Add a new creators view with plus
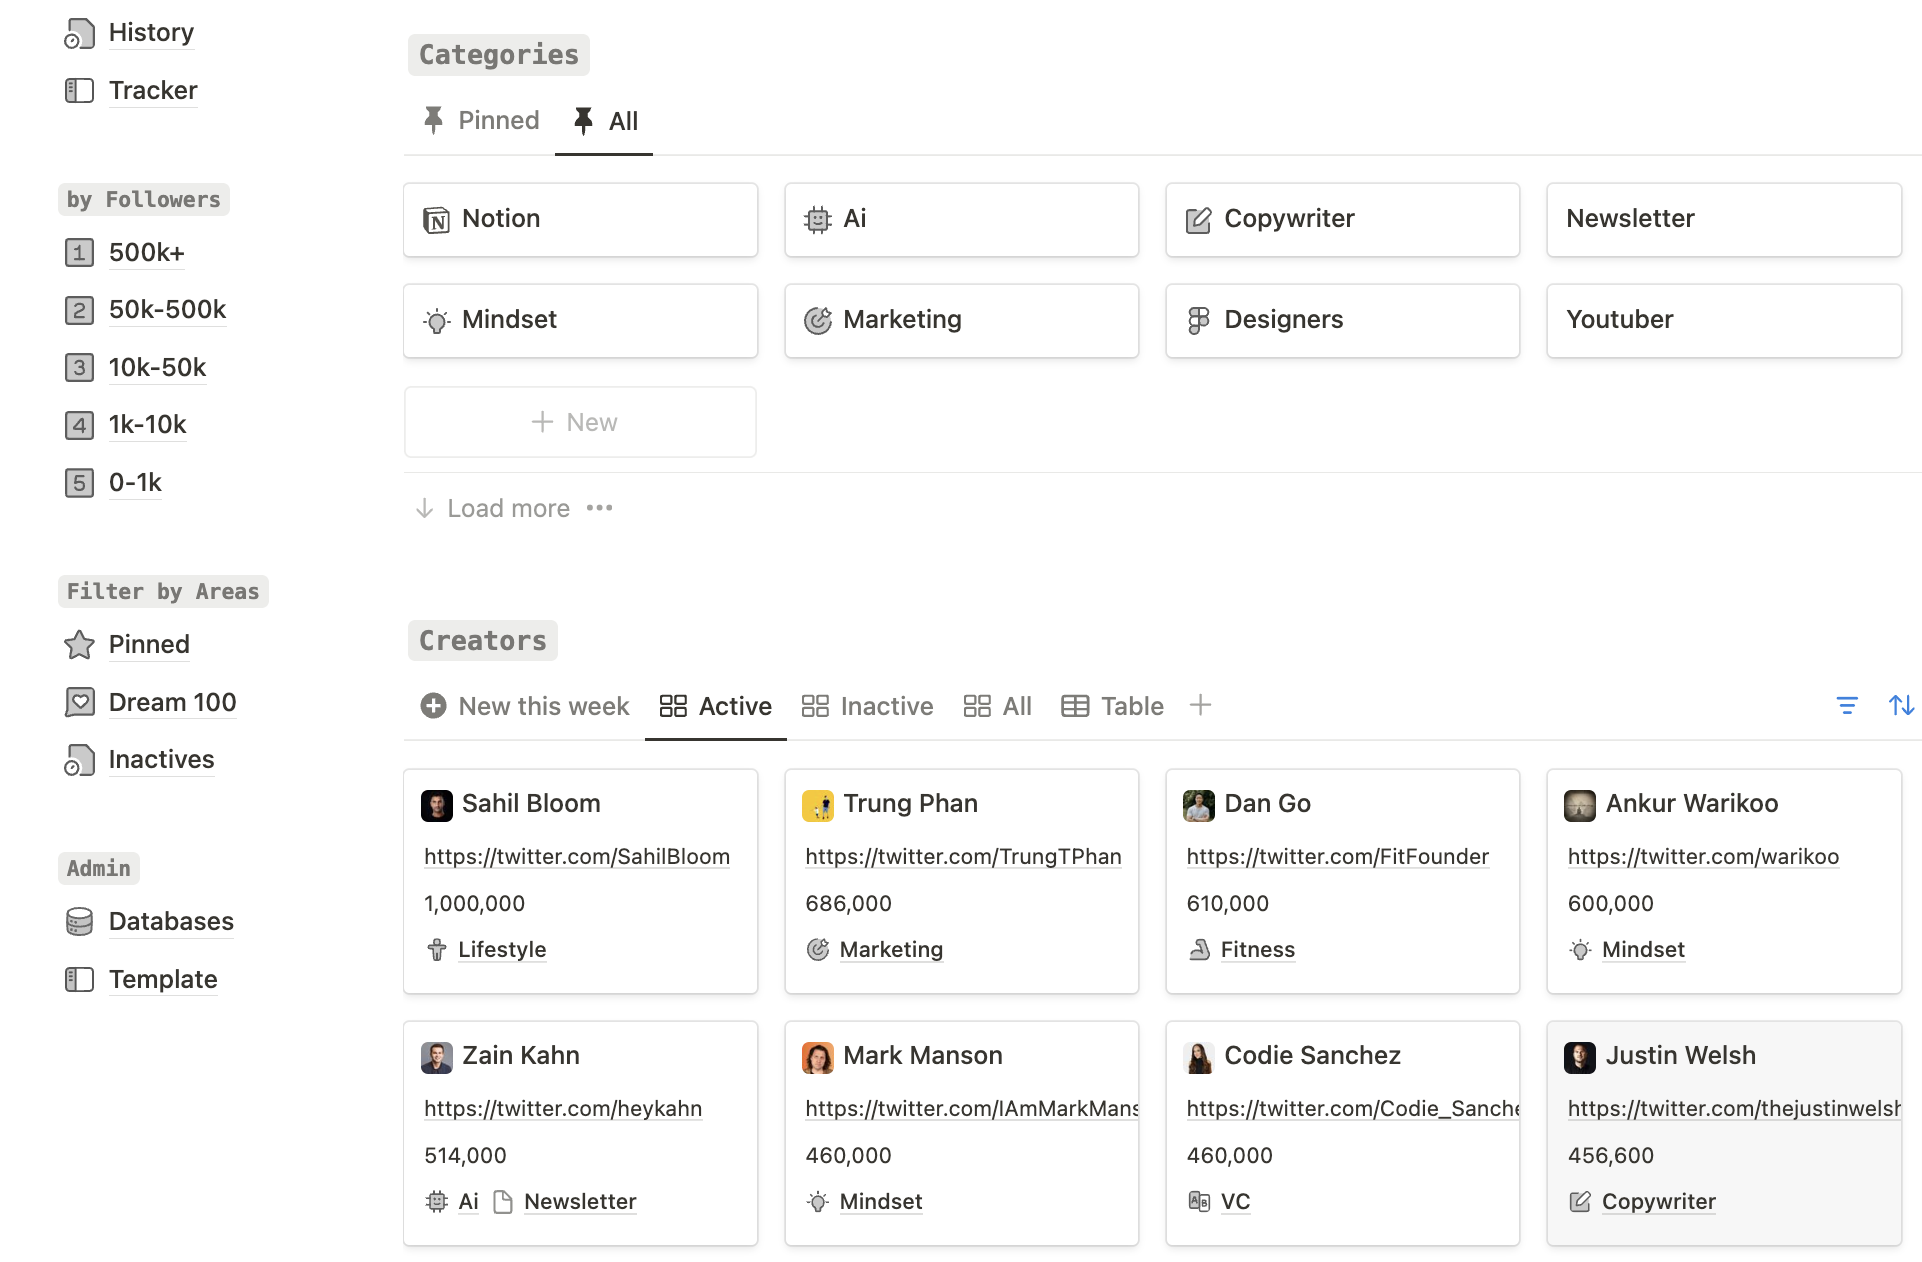Image resolution: width=1922 pixels, height=1262 pixels. (x=1200, y=705)
